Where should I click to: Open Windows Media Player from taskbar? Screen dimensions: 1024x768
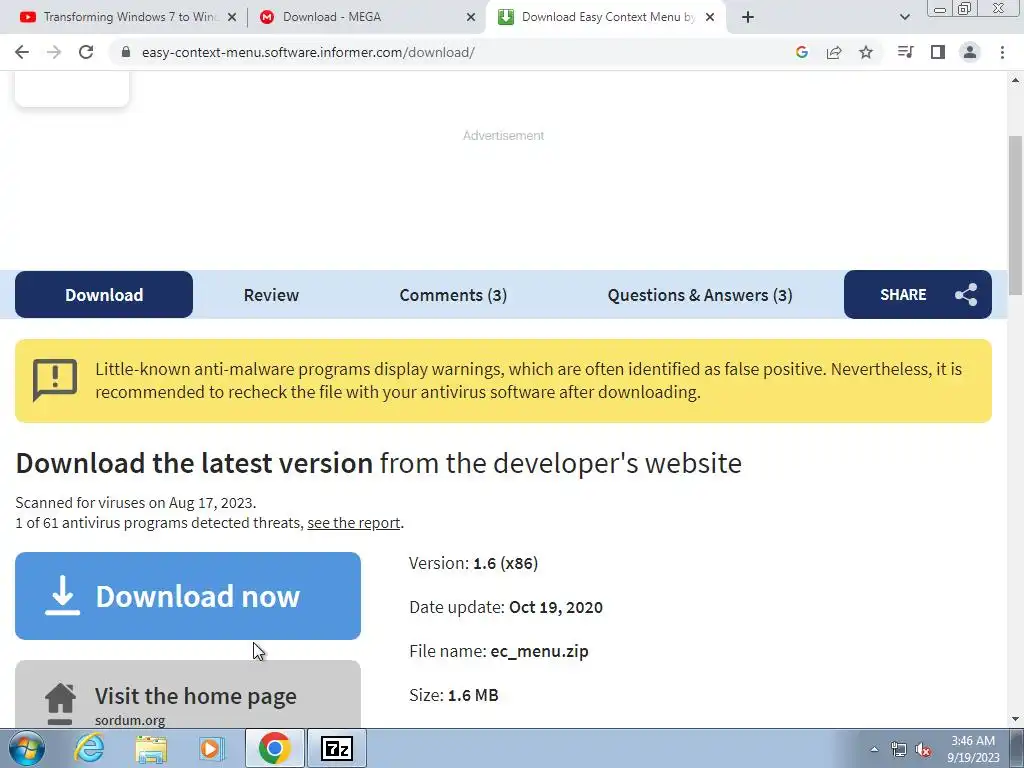[x=211, y=748]
